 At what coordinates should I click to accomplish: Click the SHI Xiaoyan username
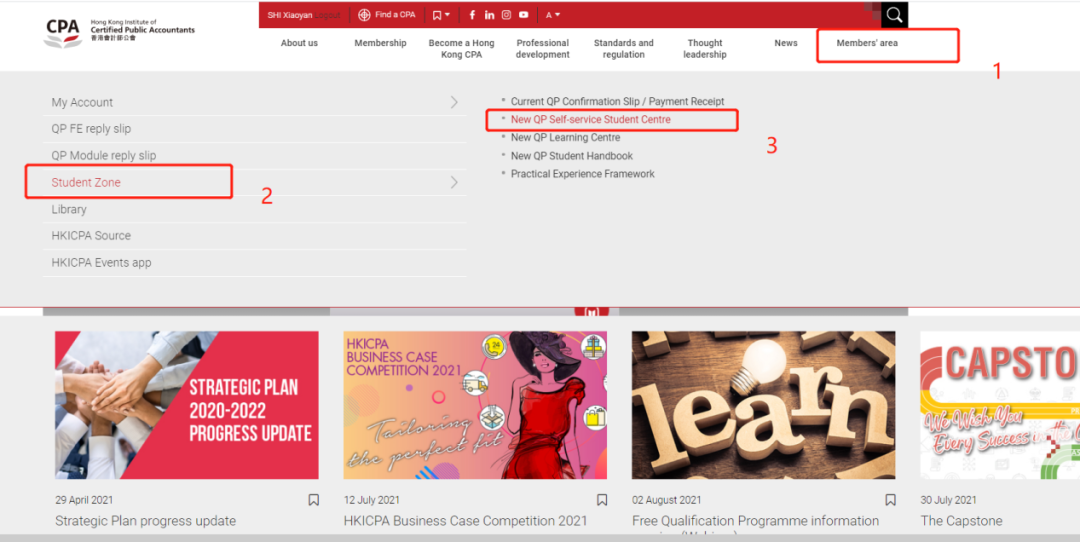tap(289, 15)
